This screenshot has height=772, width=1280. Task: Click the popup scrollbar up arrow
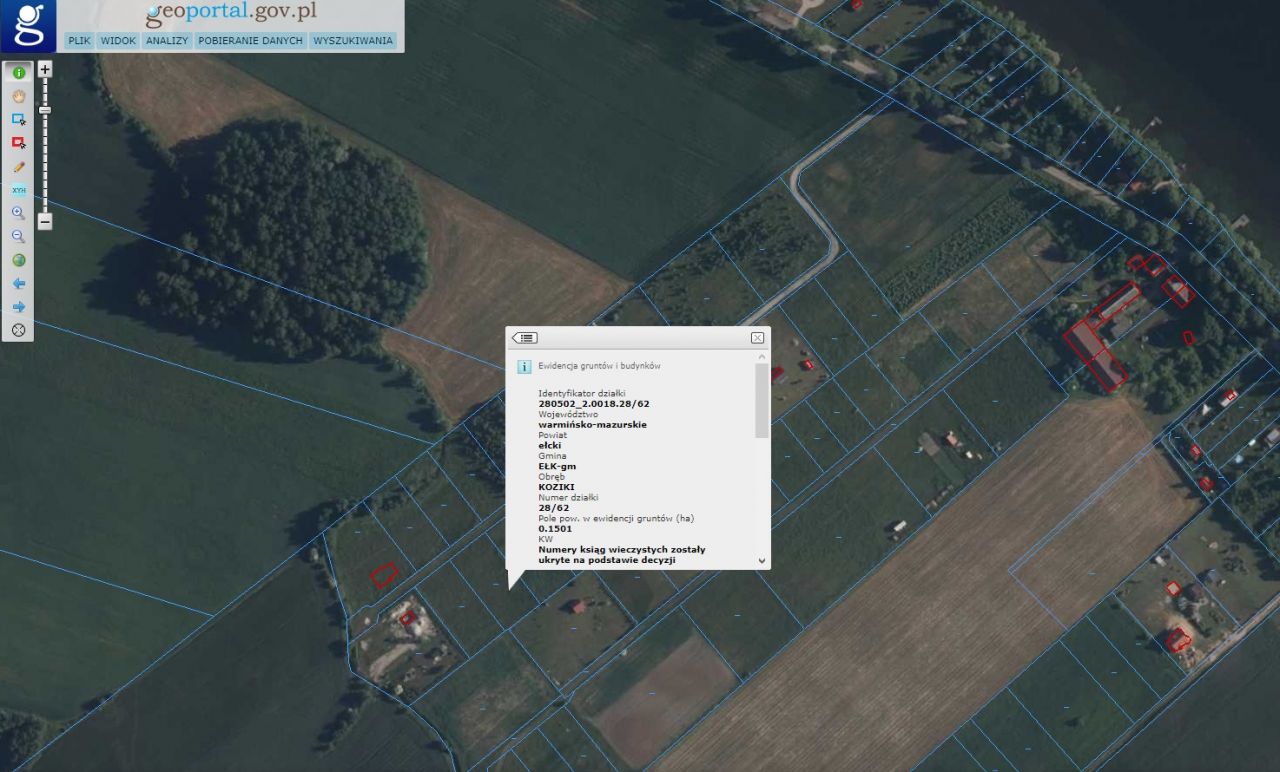click(x=762, y=357)
